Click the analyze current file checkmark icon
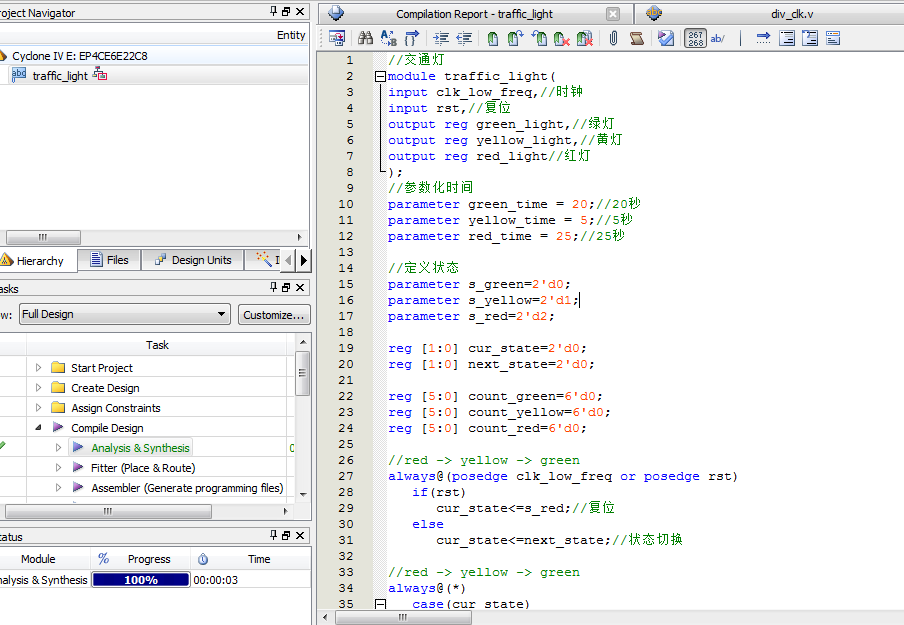Image resolution: width=904 pixels, height=625 pixels. (666, 38)
